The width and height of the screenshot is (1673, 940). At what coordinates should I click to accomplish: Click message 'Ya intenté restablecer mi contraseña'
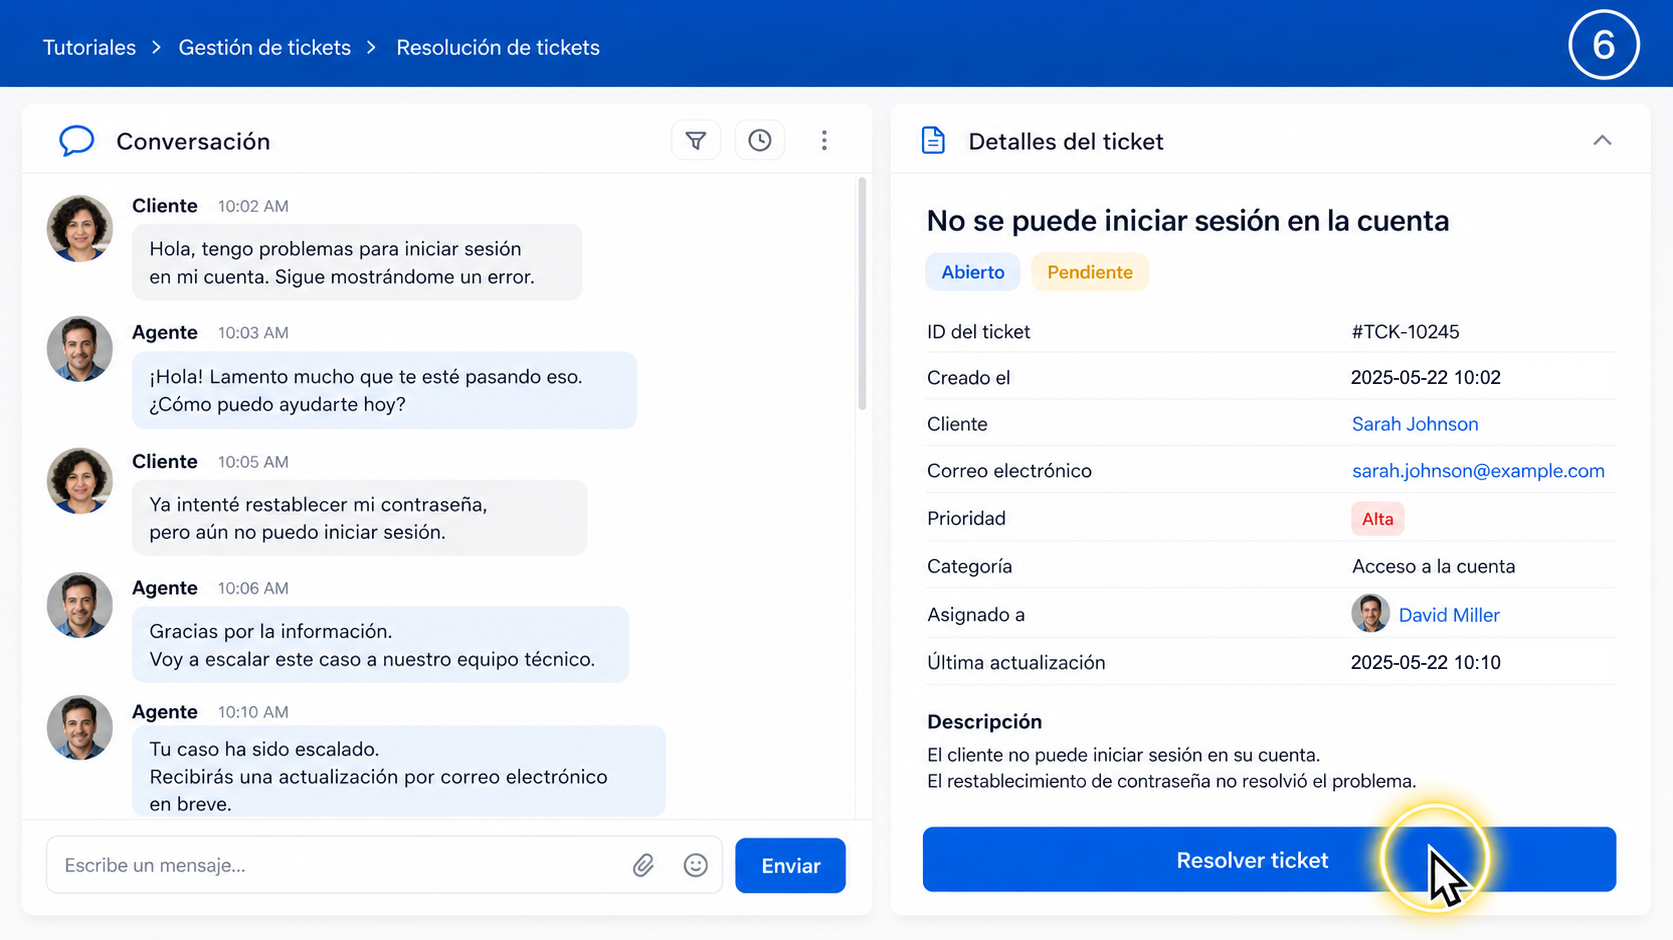(359, 518)
